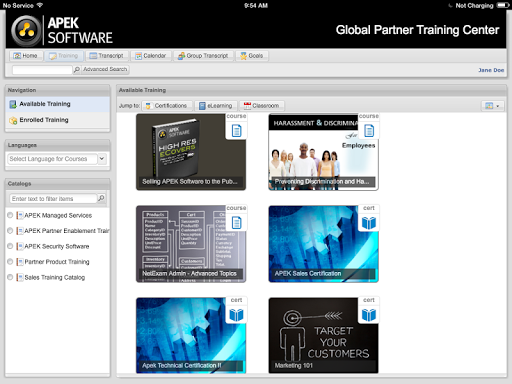Click the document icon on NetExam Admin course
512x384 pixels.
click(236, 223)
